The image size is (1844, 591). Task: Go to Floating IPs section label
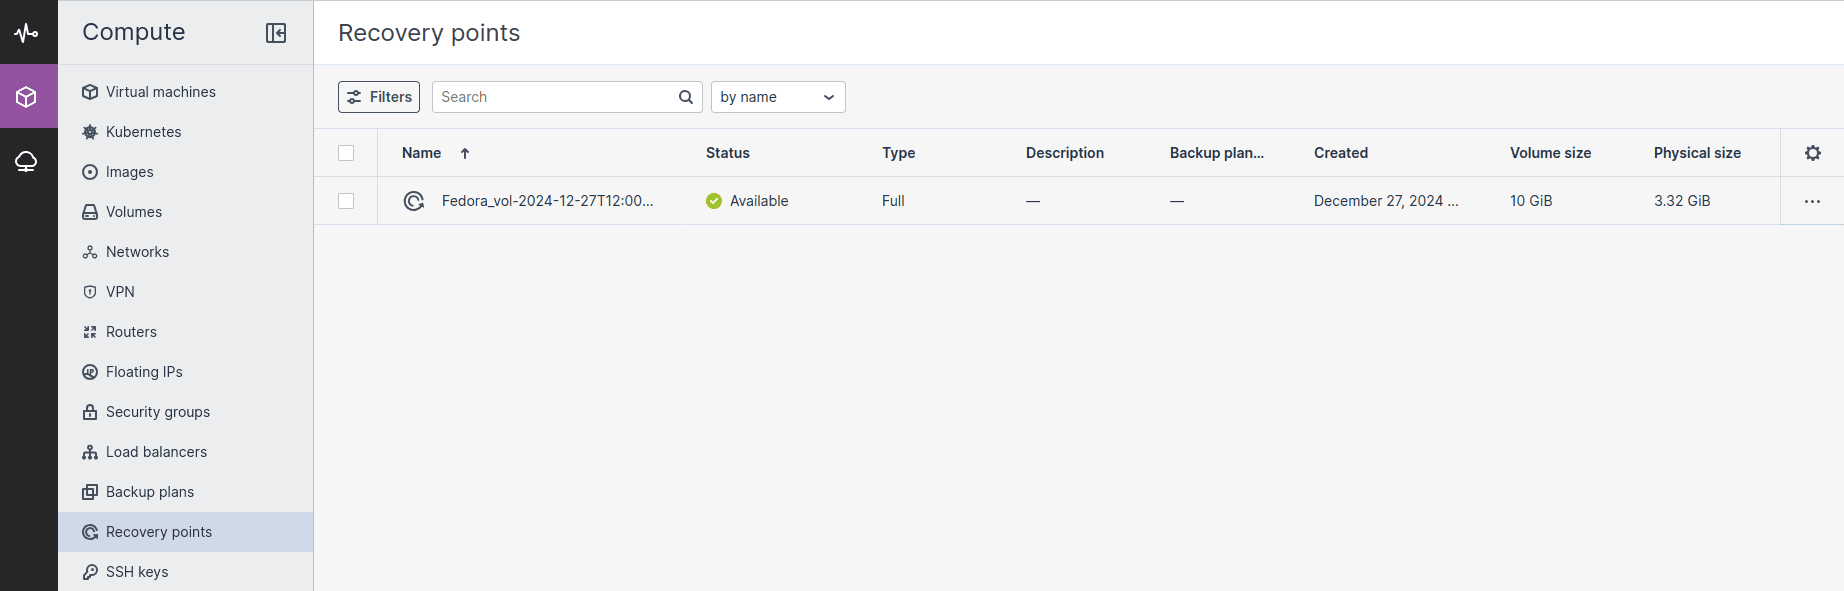tap(144, 372)
